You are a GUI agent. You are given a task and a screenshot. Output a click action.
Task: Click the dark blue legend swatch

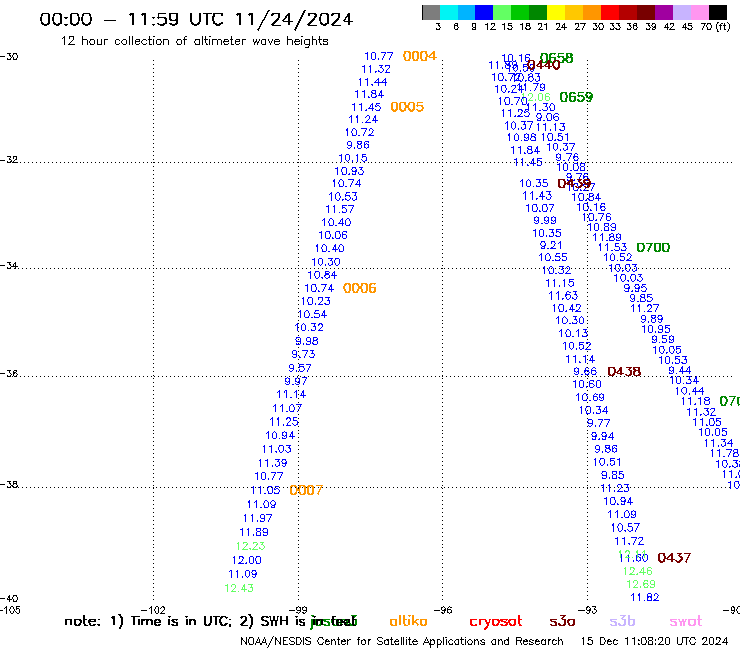(484, 12)
